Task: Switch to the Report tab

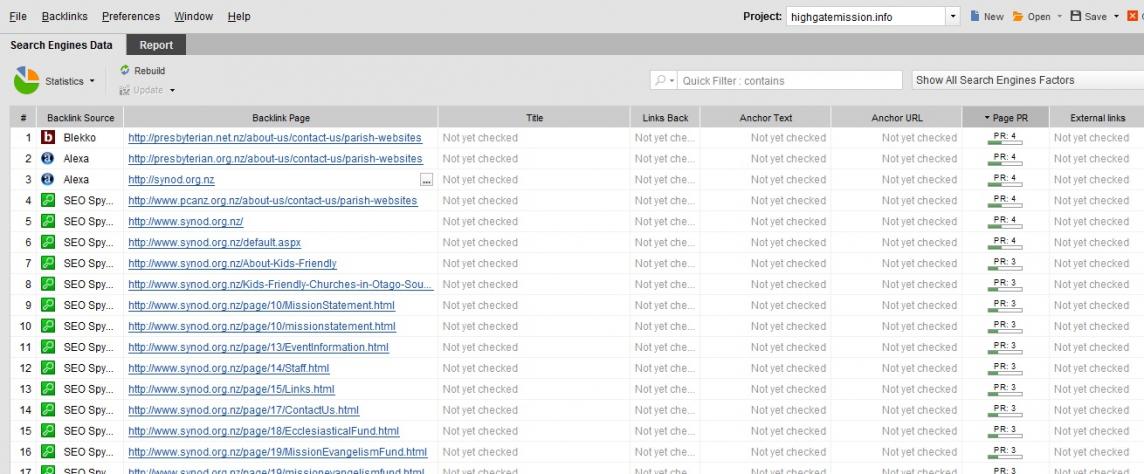Action: [156, 45]
